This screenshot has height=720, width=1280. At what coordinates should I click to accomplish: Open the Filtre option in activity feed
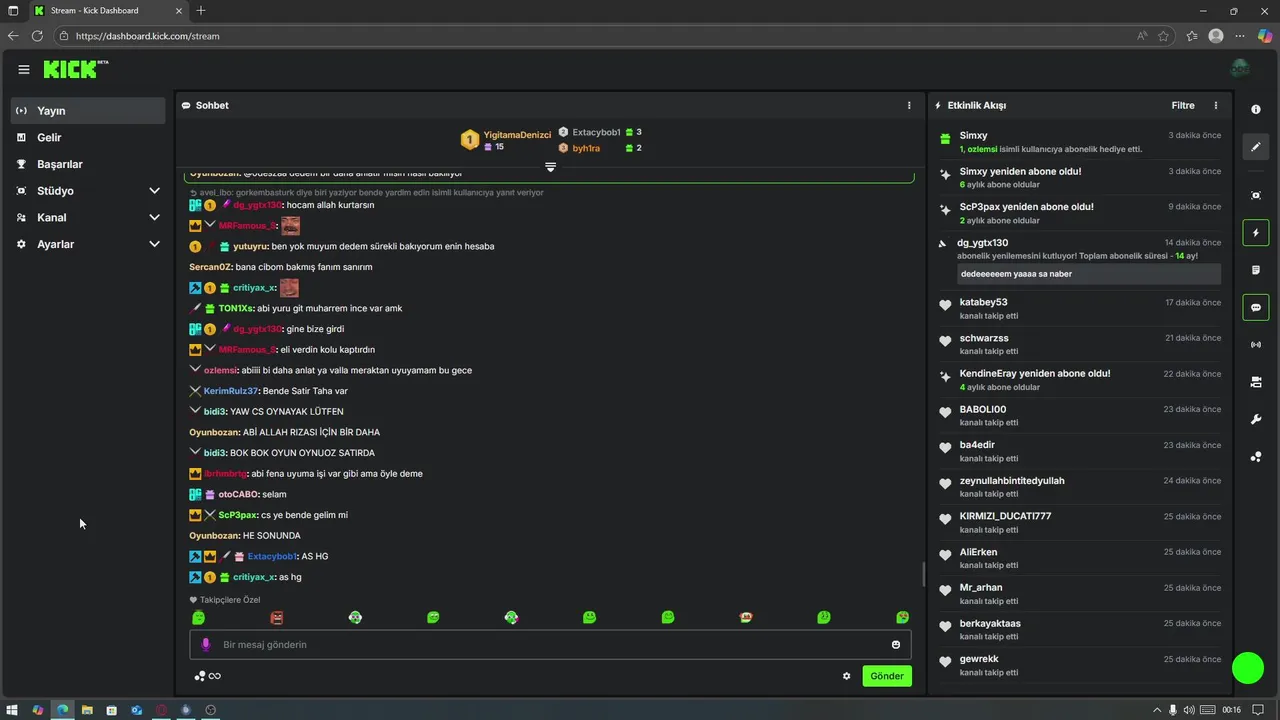tap(1183, 105)
